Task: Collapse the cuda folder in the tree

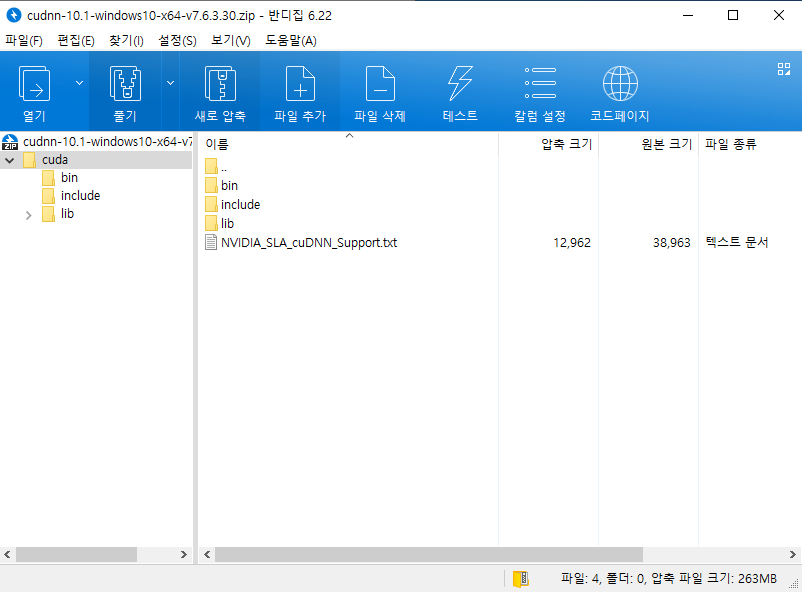Action: pyautogui.click(x=10, y=160)
